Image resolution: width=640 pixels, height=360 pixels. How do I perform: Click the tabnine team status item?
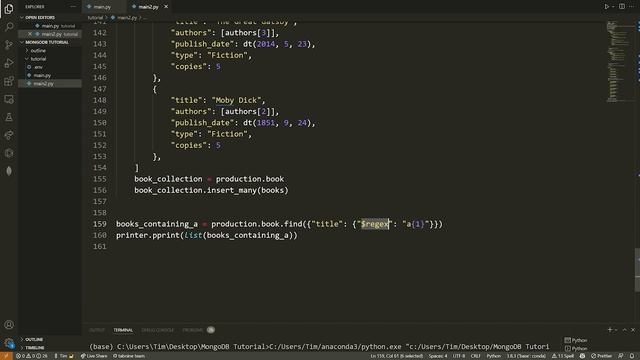pyautogui.click(x=129, y=356)
